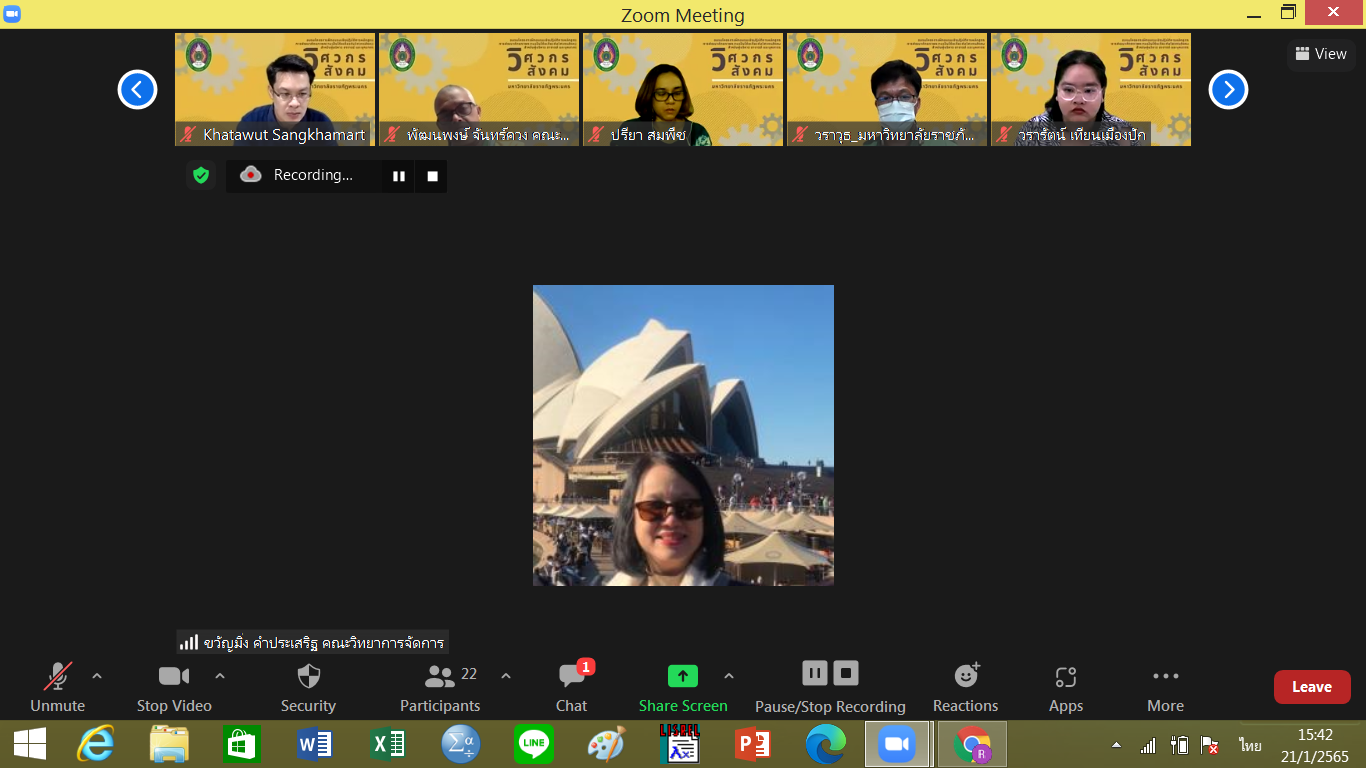Select วราวุธ participant video thumbnail

tap(887, 90)
